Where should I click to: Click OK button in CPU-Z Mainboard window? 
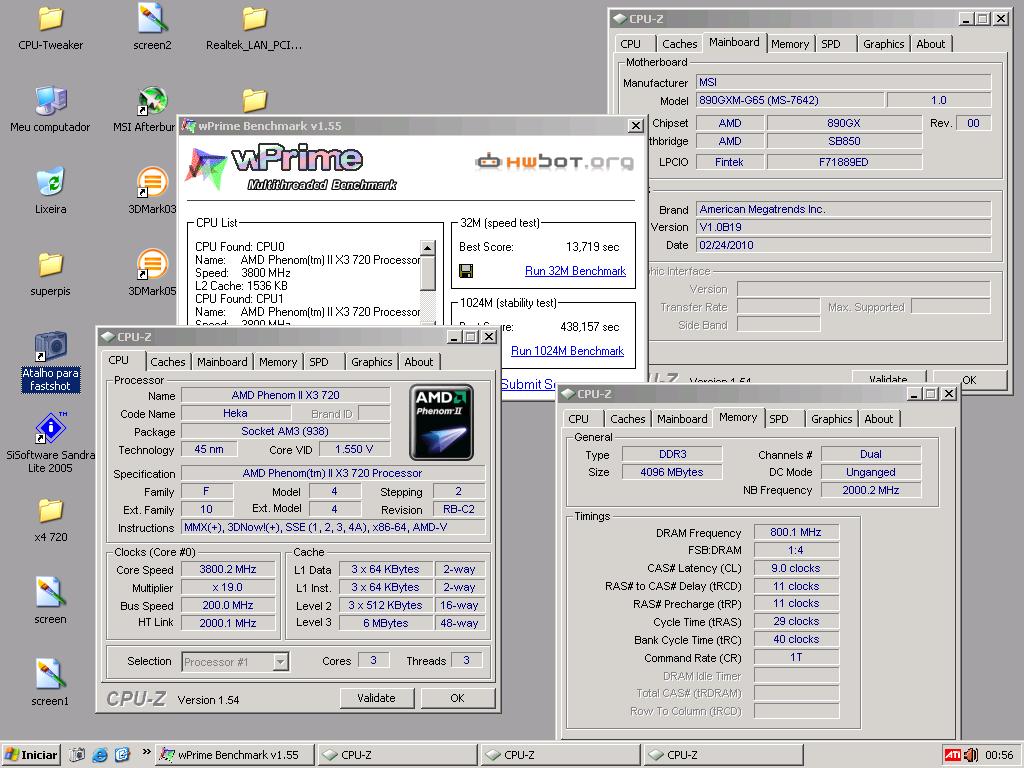pyautogui.click(x=969, y=379)
